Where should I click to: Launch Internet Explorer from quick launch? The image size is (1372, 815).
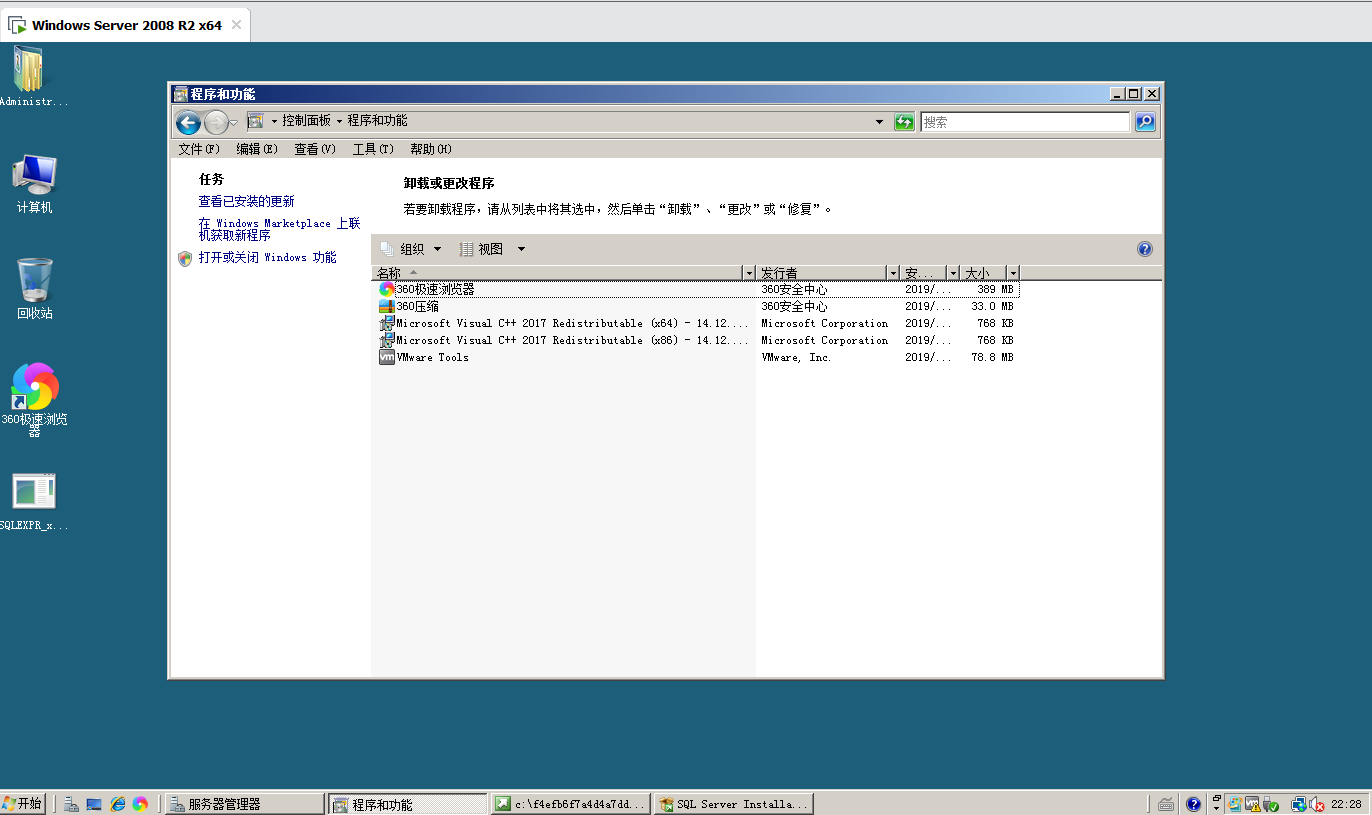[118, 804]
